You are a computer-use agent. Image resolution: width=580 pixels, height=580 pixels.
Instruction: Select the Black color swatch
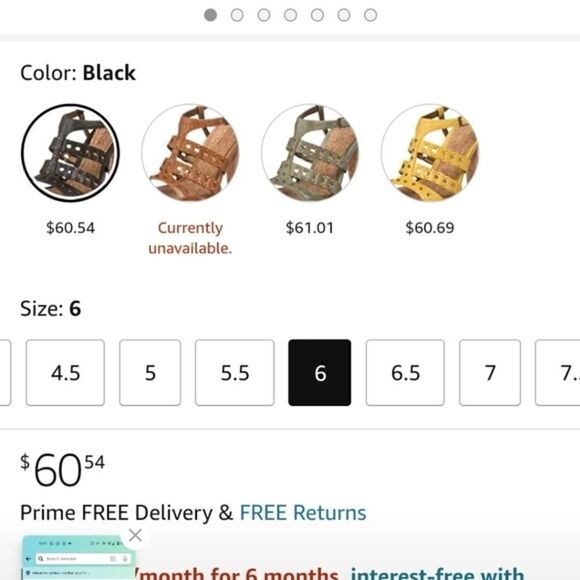pyautogui.click(x=70, y=153)
